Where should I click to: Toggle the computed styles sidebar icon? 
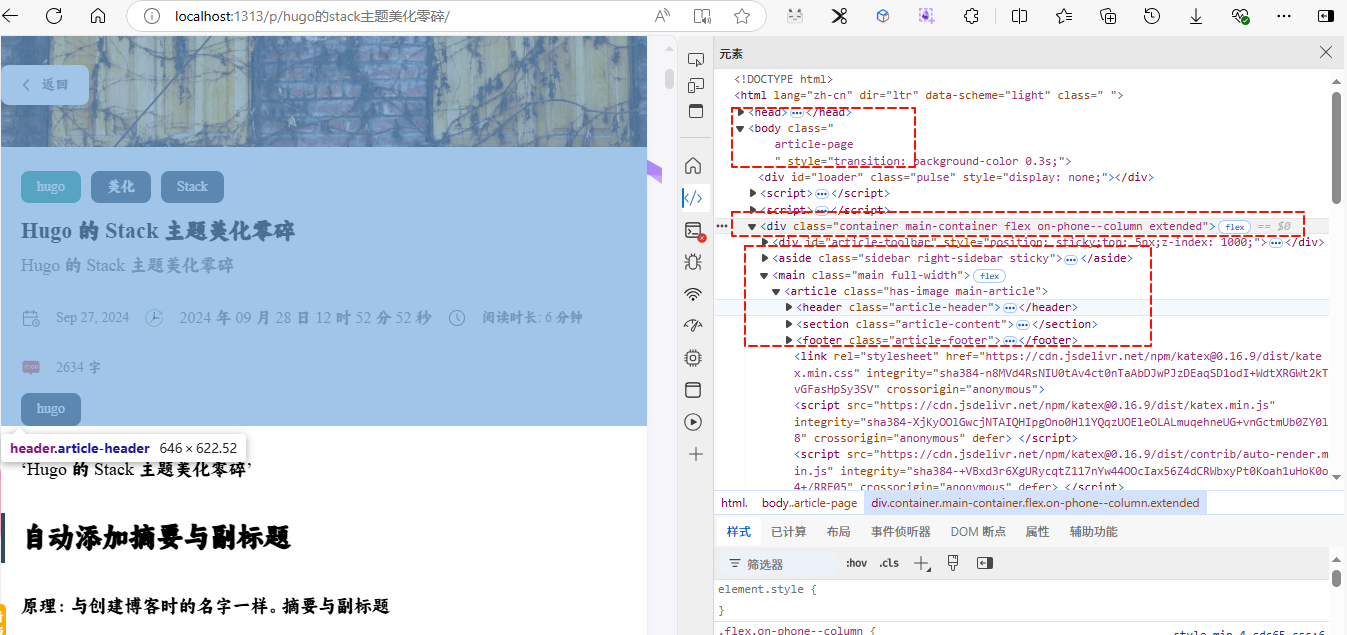tap(984, 563)
